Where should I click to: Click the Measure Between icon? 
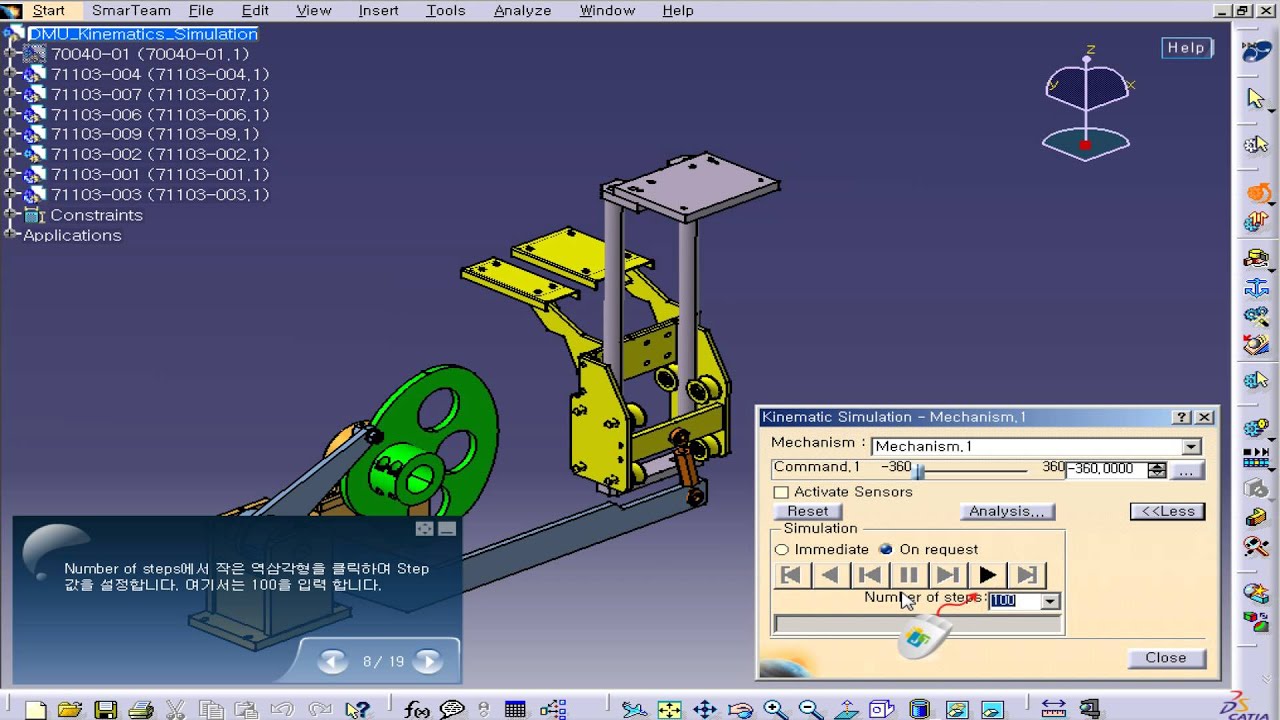pos(1053,710)
